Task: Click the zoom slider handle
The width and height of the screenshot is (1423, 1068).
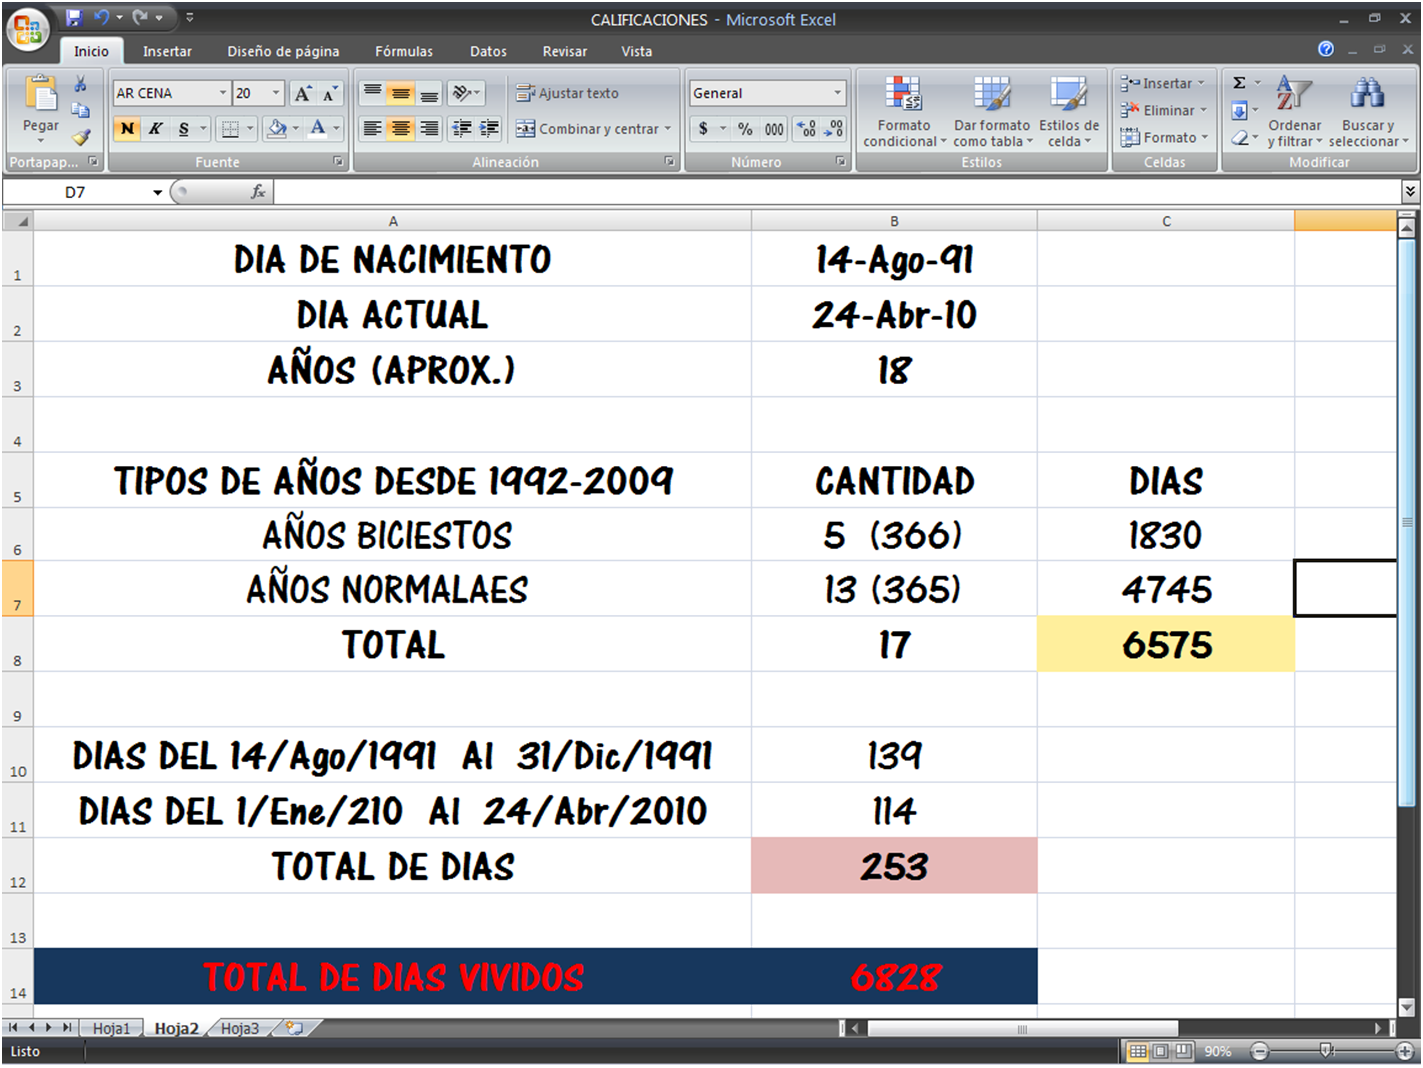Action: pyautogui.click(x=1326, y=1051)
